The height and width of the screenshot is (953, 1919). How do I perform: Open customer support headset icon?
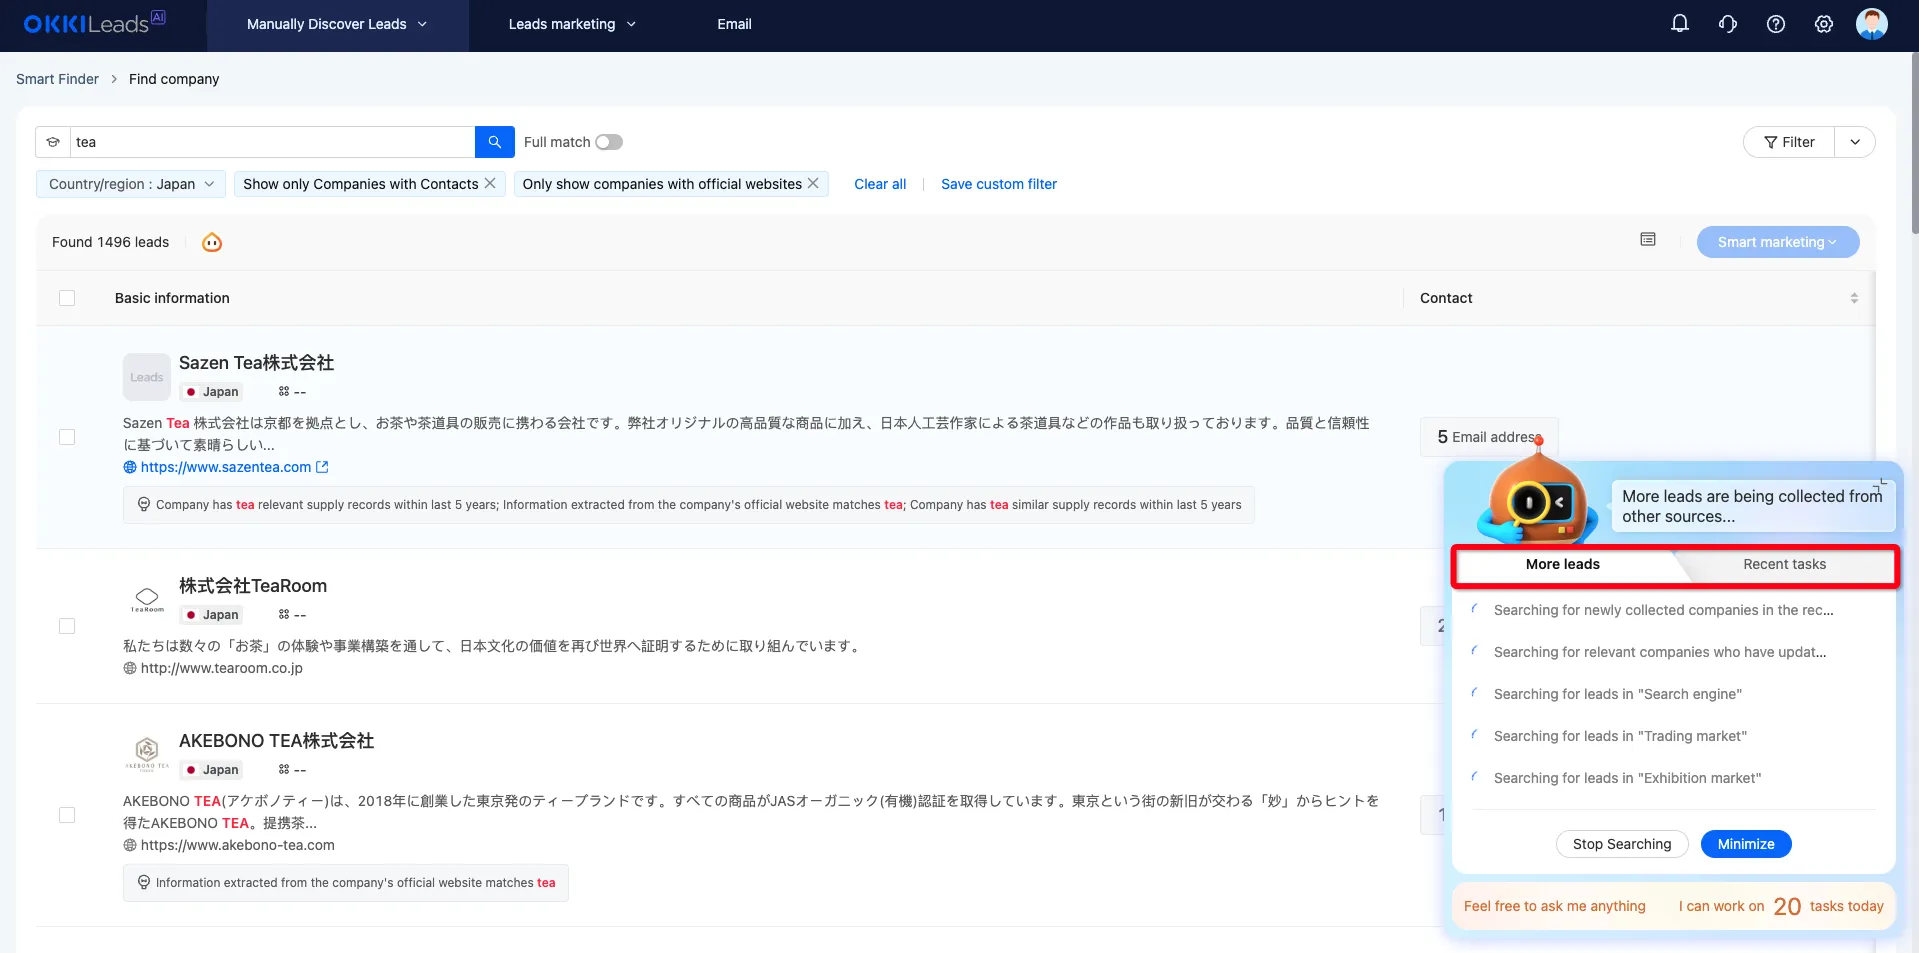pyautogui.click(x=1728, y=24)
